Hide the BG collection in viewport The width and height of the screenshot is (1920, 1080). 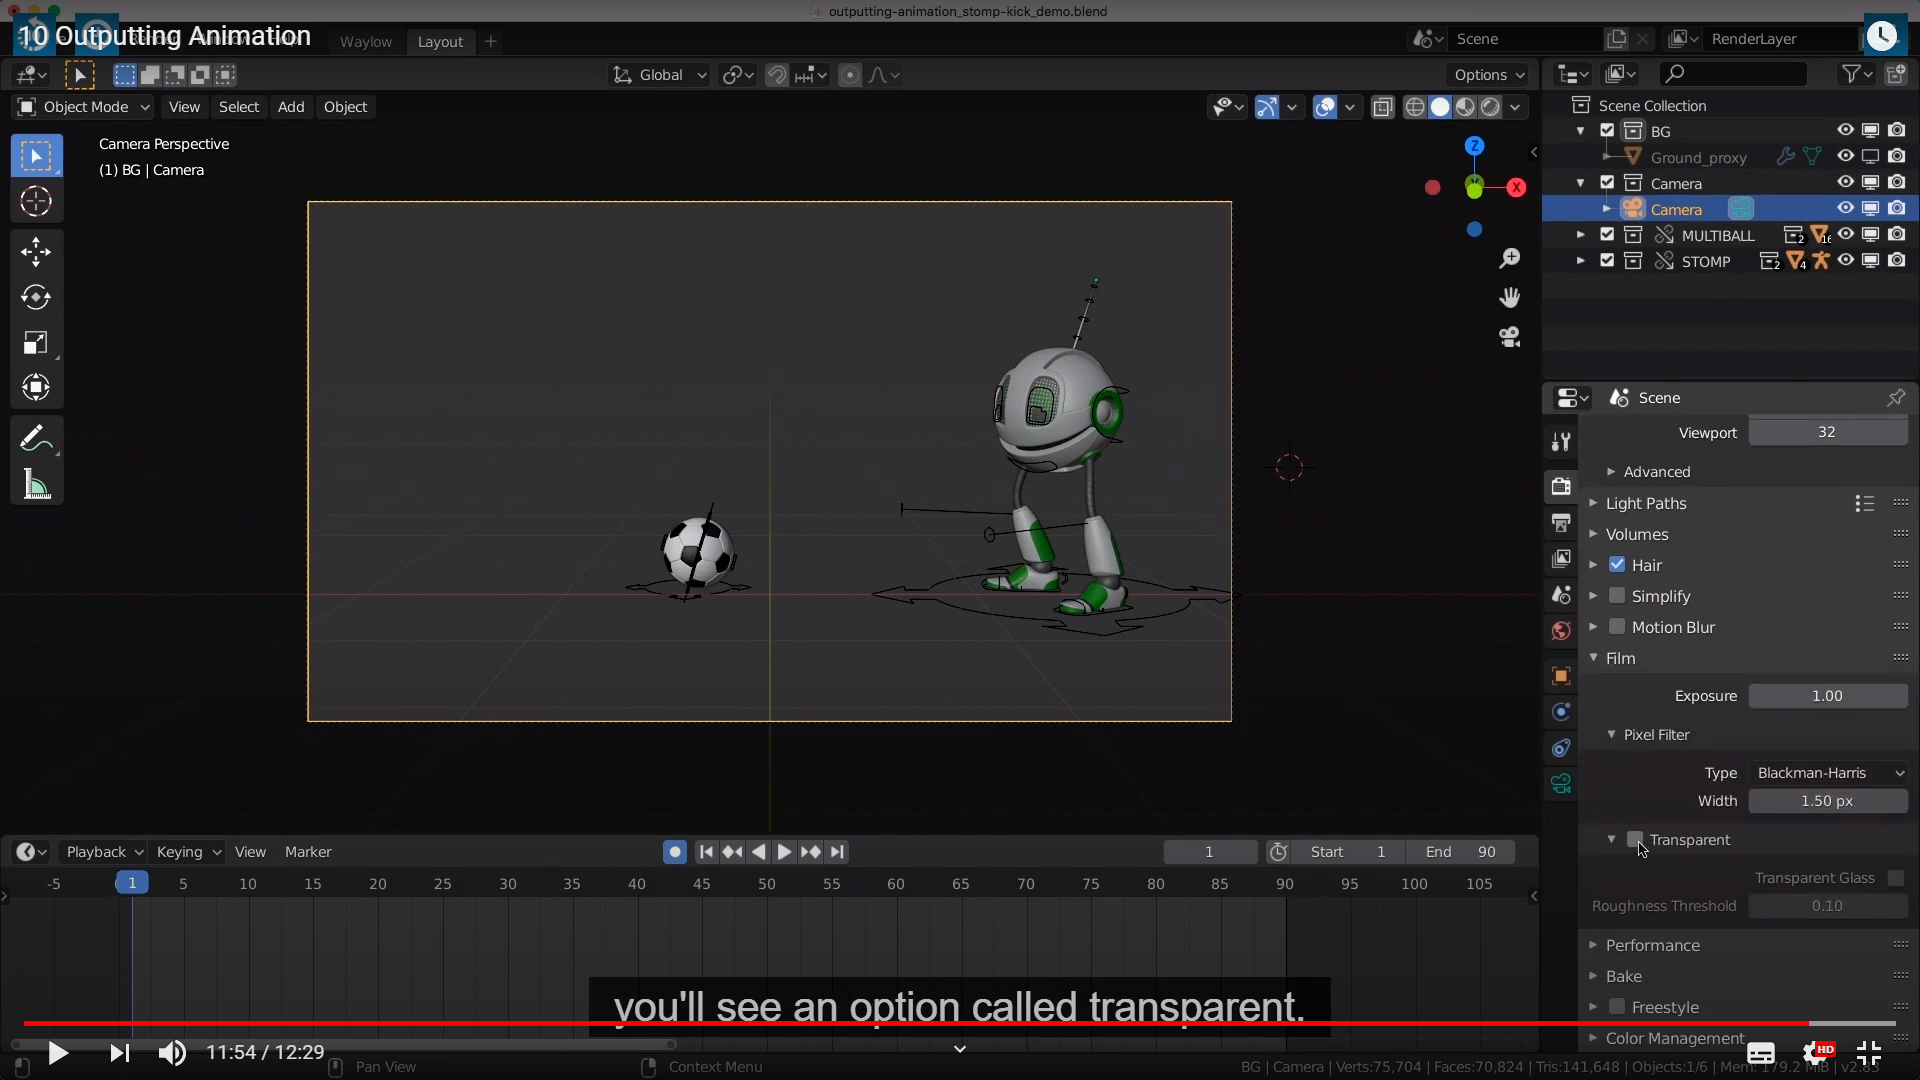coord(1845,131)
